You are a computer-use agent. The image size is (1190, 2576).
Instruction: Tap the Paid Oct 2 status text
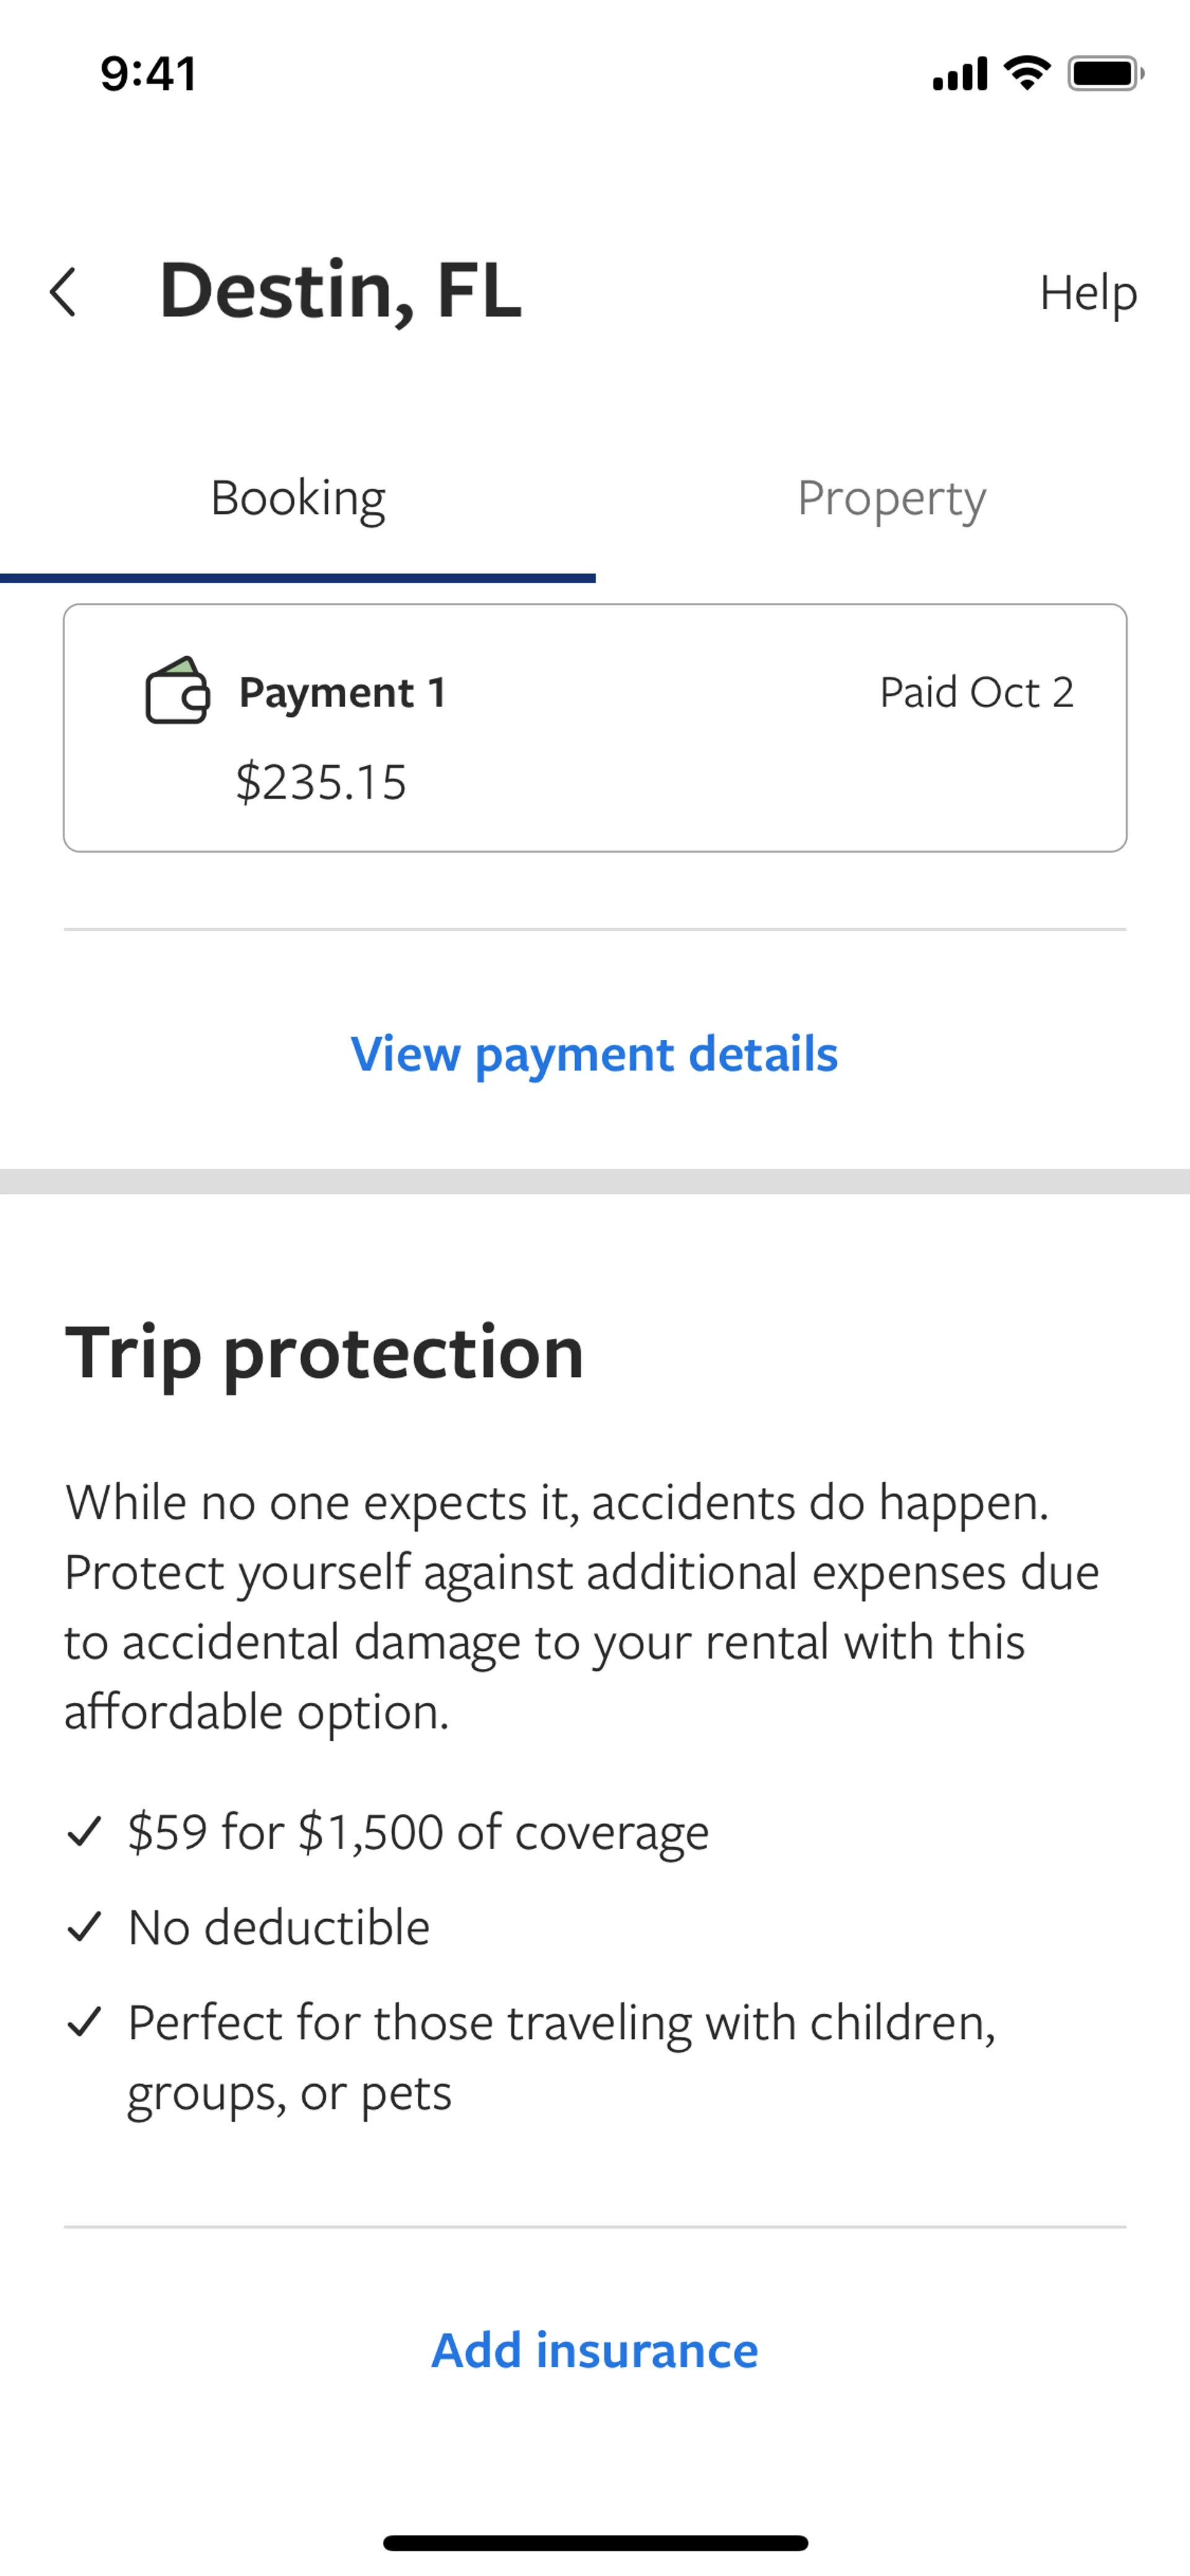[x=976, y=692]
